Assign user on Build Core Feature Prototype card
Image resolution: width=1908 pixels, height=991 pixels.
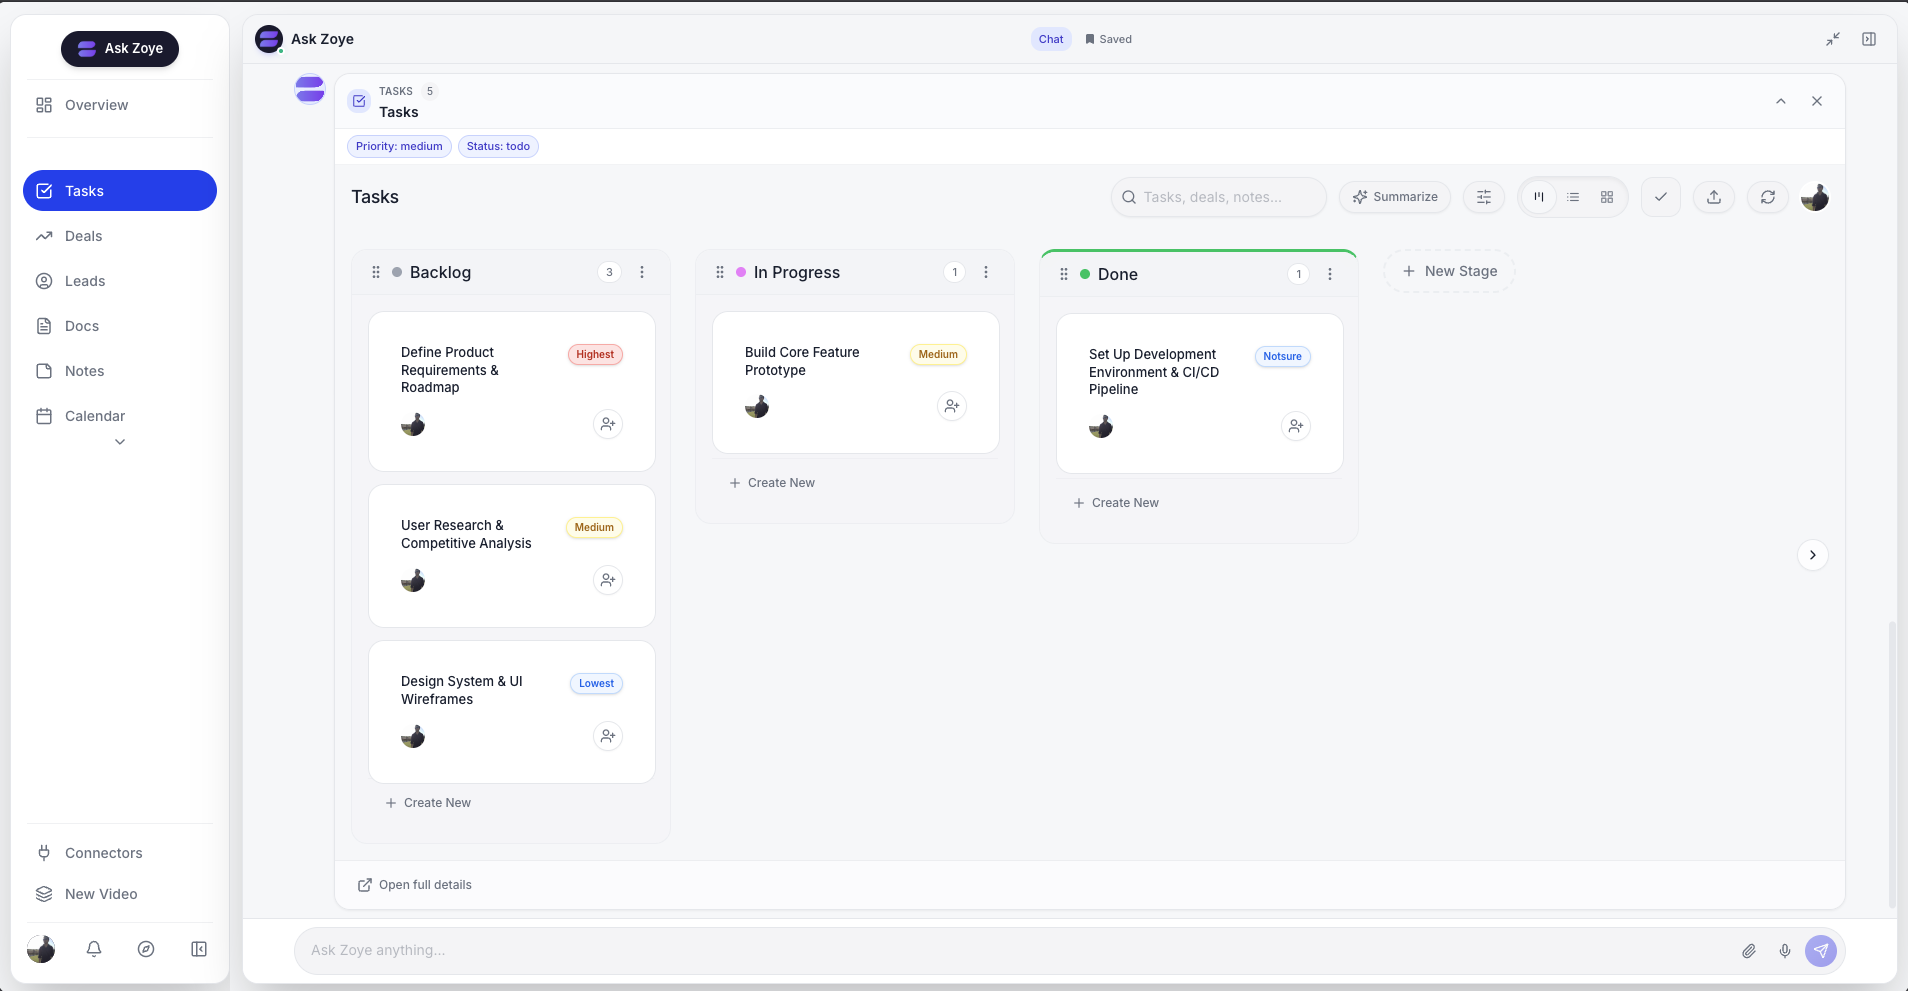click(x=952, y=406)
